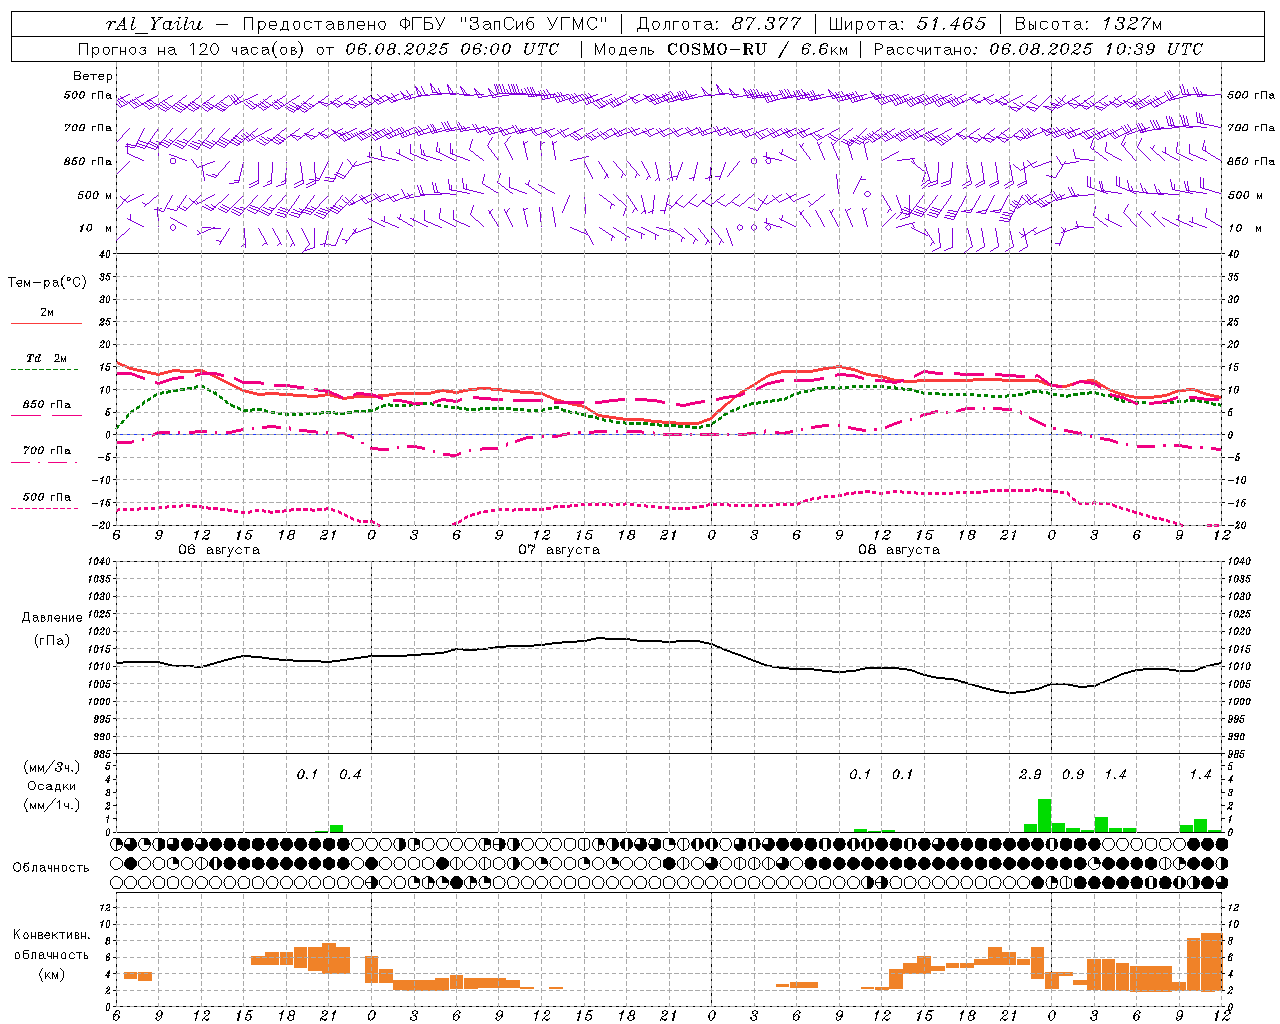Click the Тем-ра(°C) temperature legend title

(47, 283)
